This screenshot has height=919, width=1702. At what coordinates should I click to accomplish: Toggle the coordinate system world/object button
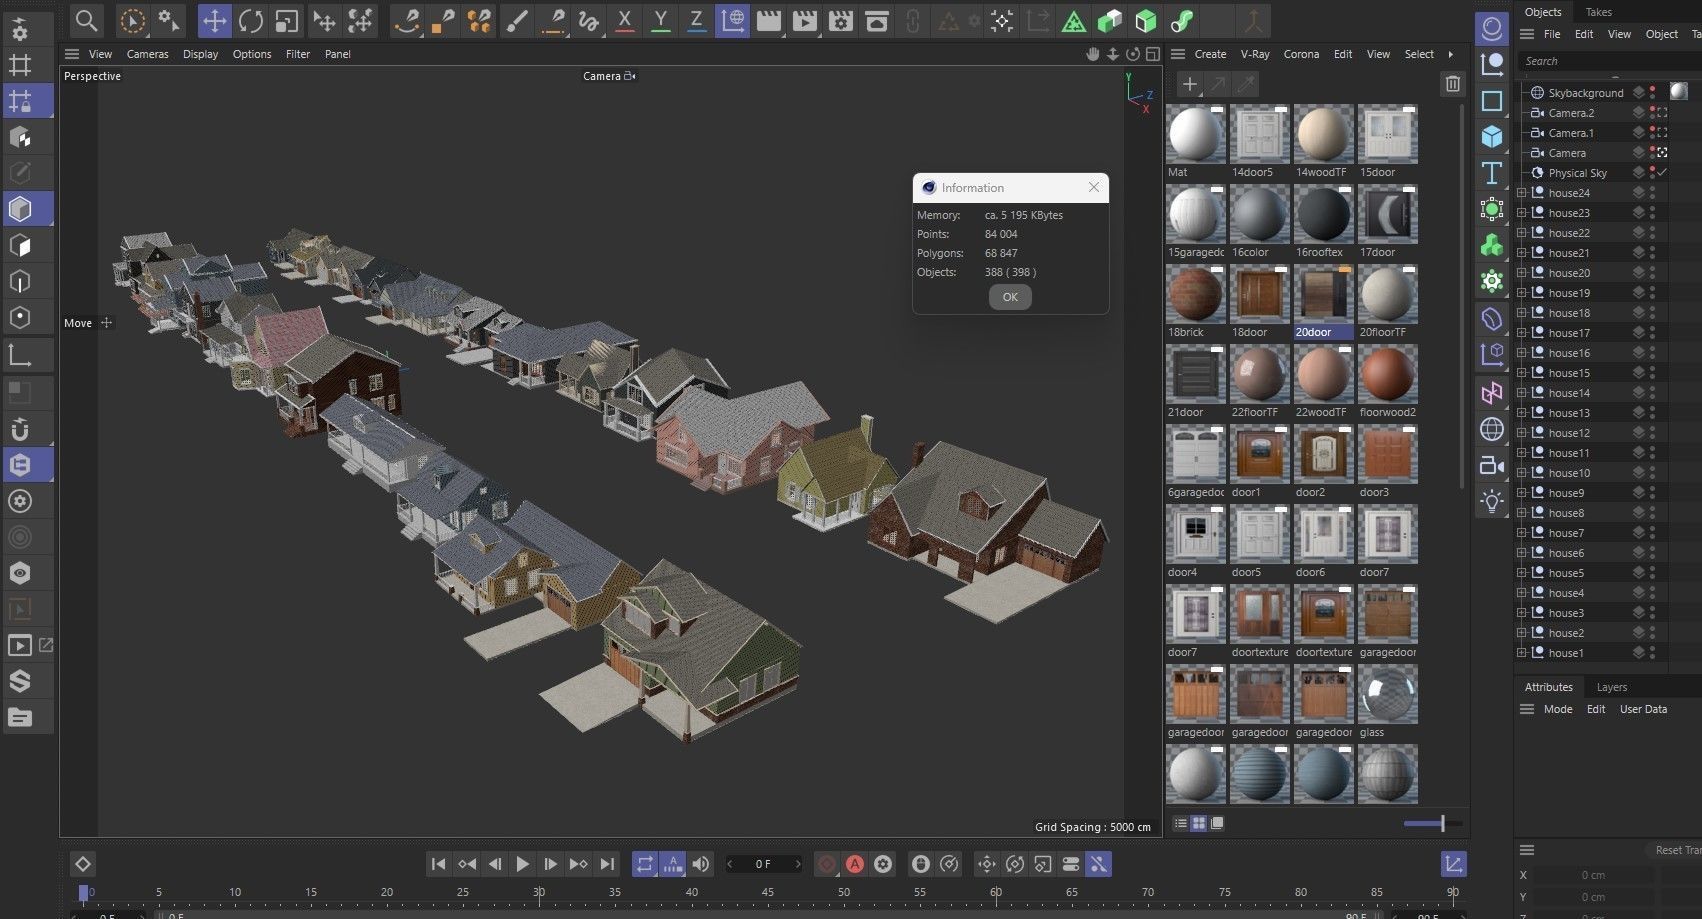pyautogui.click(x=732, y=20)
